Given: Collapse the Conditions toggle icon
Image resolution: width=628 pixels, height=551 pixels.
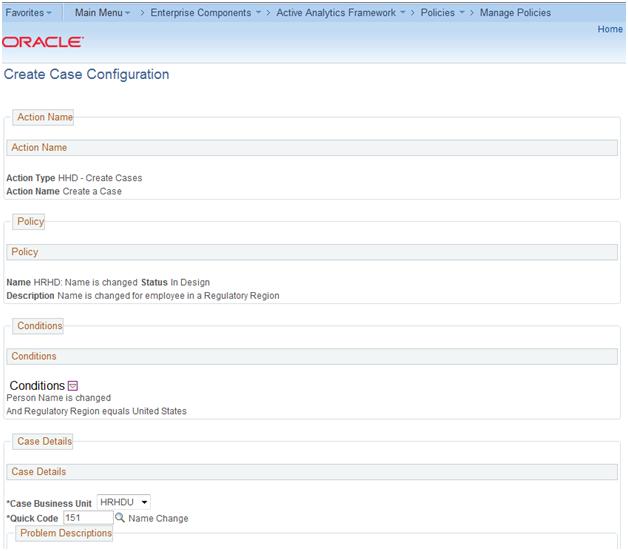Looking at the screenshot, I should tap(73, 386).
